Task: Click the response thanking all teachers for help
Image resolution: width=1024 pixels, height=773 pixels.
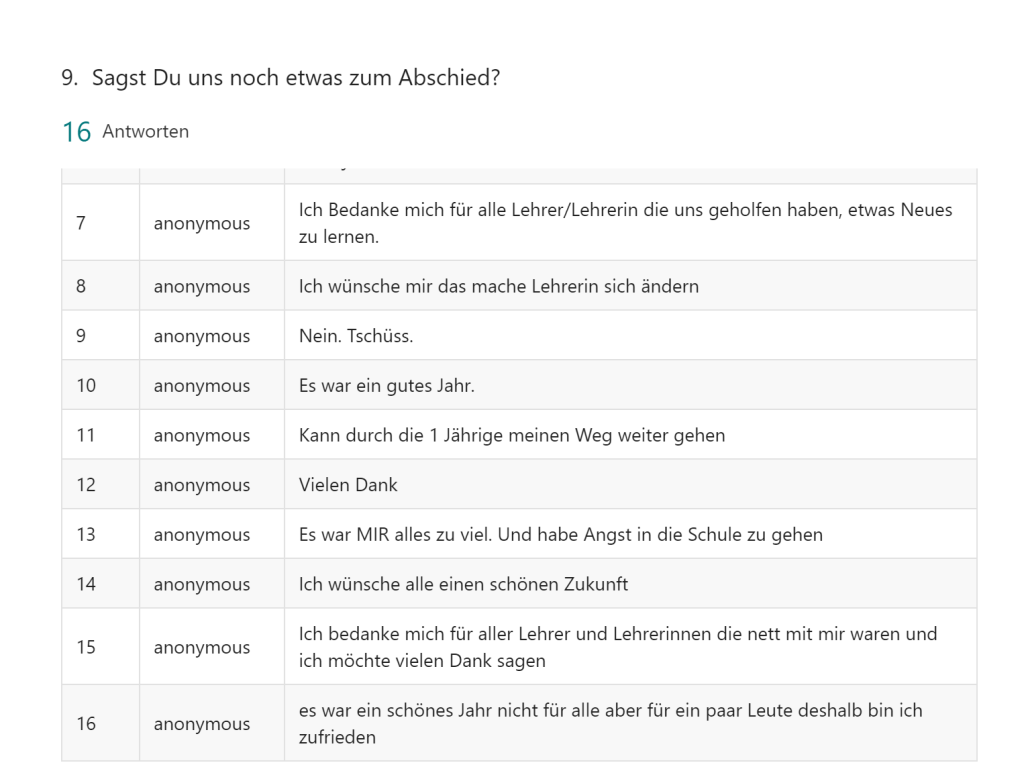Action: tap(625, 223)
